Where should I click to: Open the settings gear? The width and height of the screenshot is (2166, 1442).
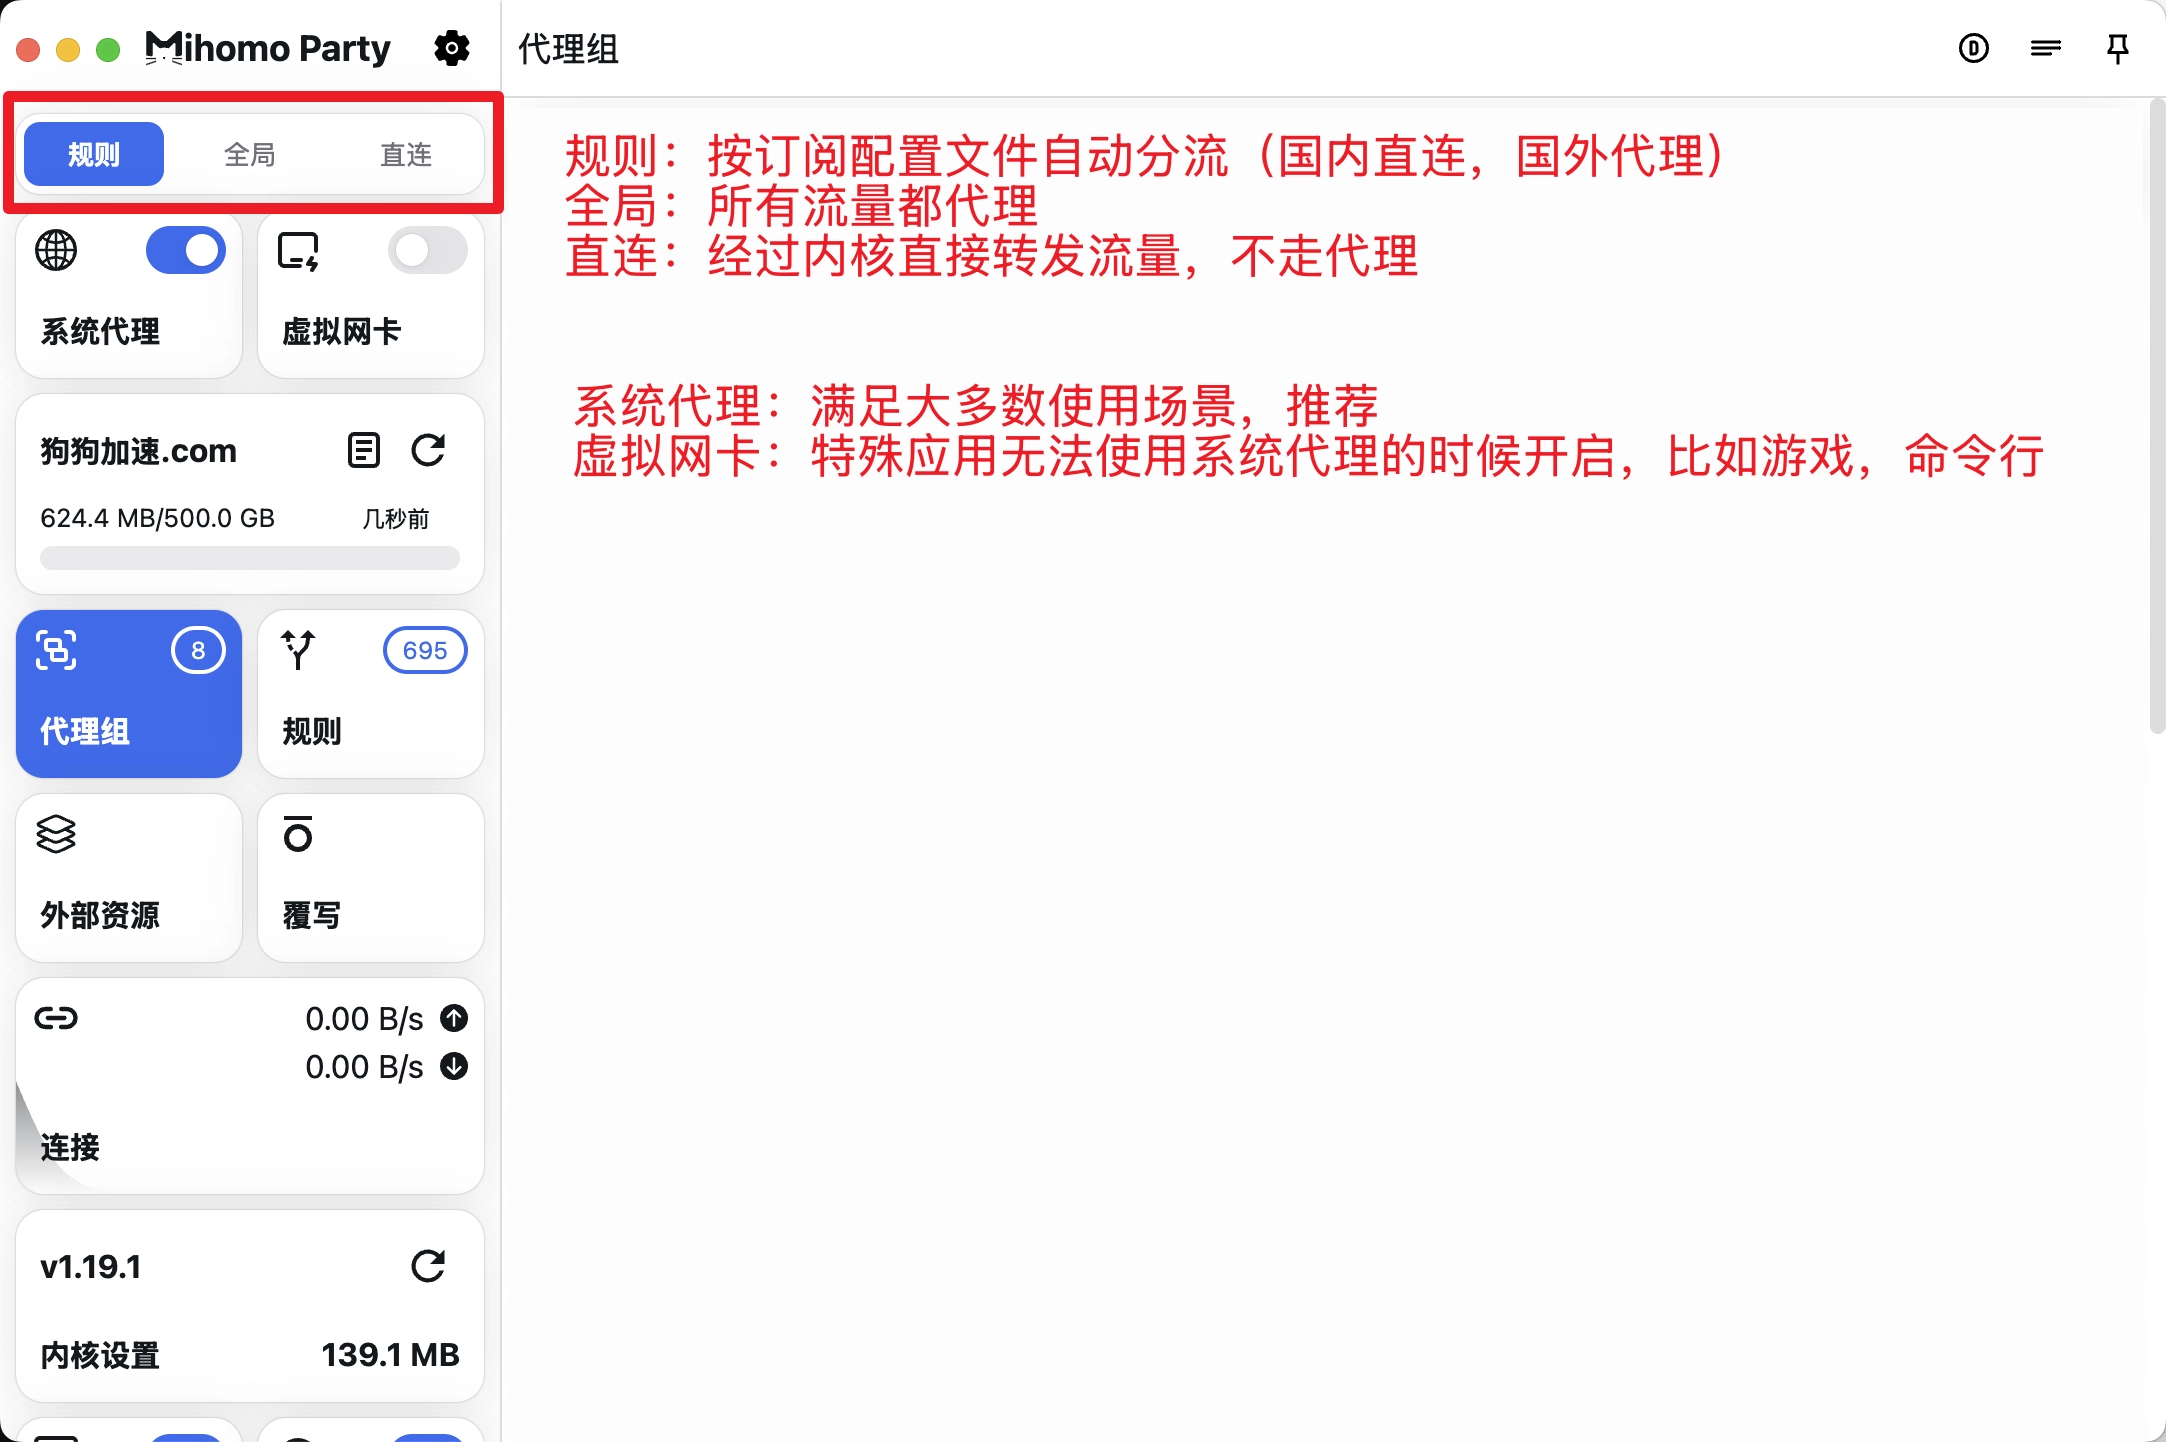[452, 47]
